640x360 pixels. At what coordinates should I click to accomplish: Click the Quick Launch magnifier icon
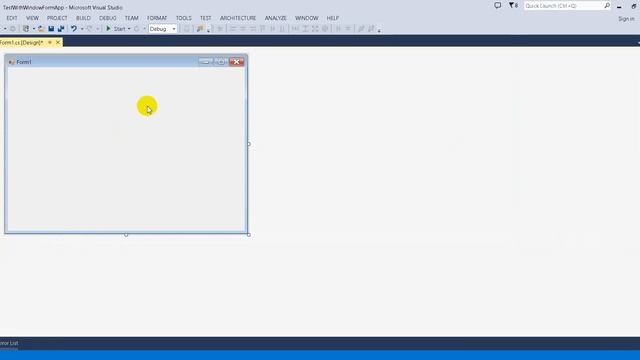pyautogui.click(x=607, y=5)
